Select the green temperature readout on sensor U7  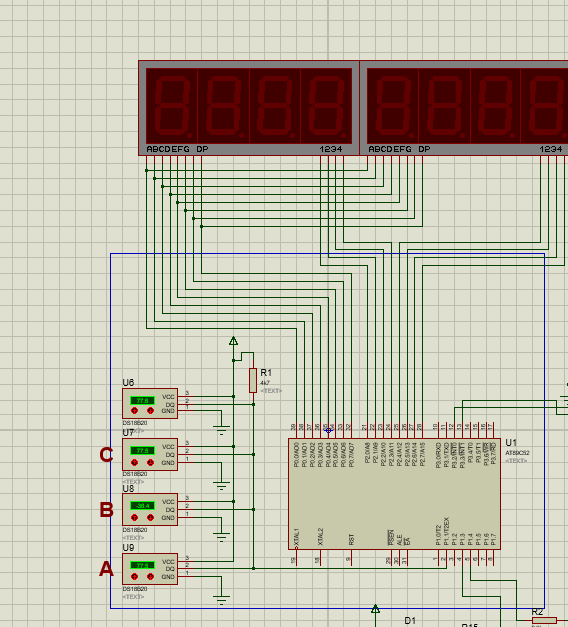(142, 451)
